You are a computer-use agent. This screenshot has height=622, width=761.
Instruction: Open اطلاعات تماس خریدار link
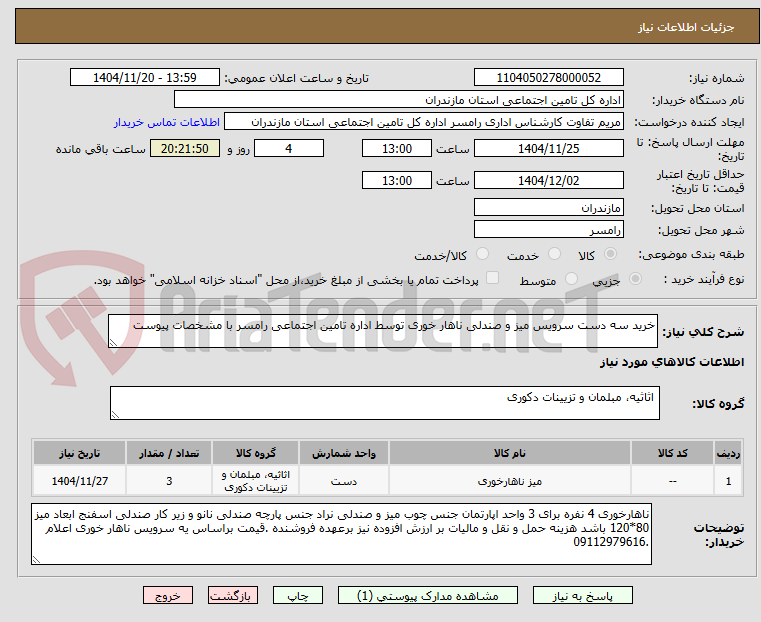(x=167, y=122)
